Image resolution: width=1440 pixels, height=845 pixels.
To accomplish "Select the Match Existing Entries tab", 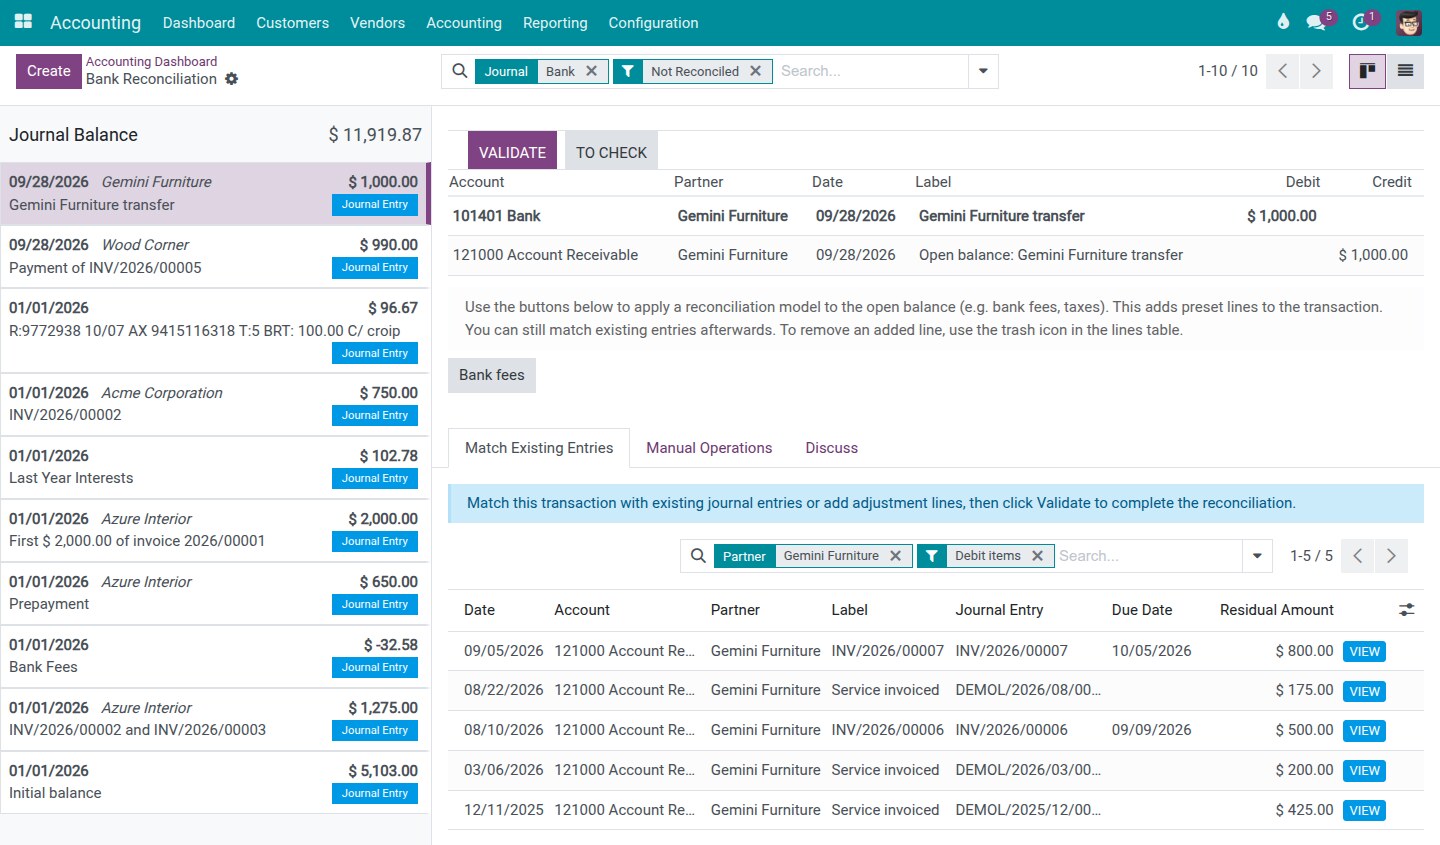I will coord(539,448).
